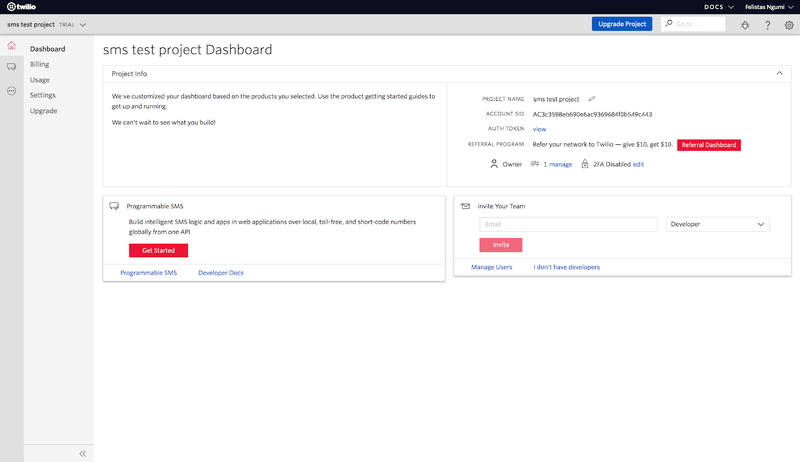Select Upgrade in the sidebar

(x=43, y=111)
